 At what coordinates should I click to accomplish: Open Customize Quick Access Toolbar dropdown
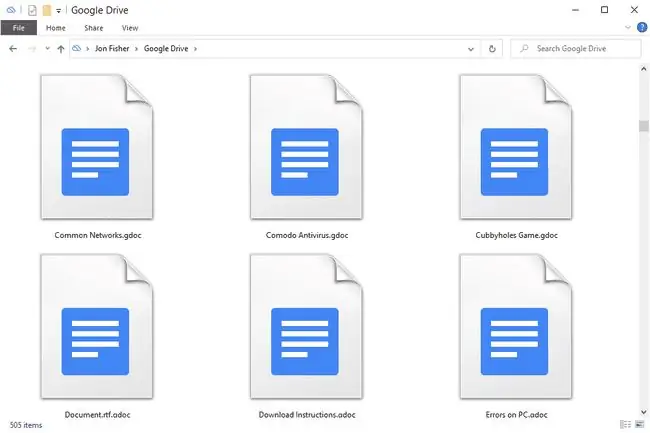click(x=58, y=11)
